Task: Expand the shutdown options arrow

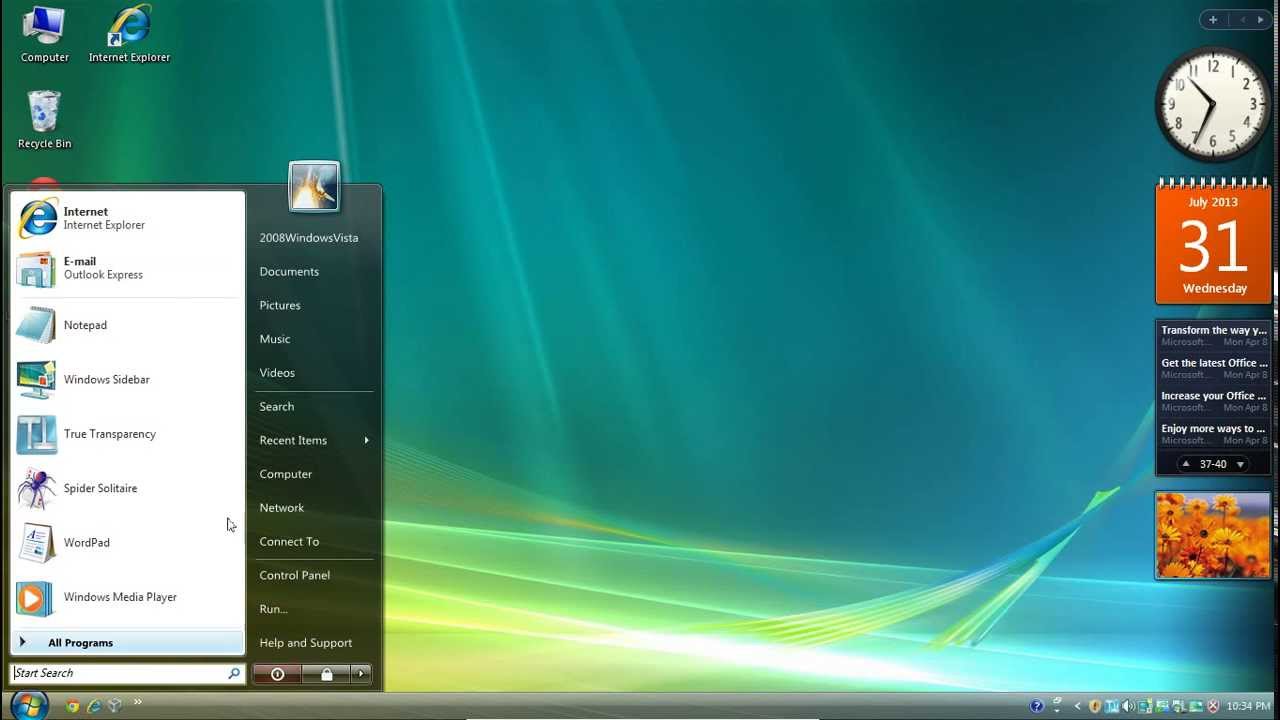Action: pyautogui.click(x=361, y=674)
